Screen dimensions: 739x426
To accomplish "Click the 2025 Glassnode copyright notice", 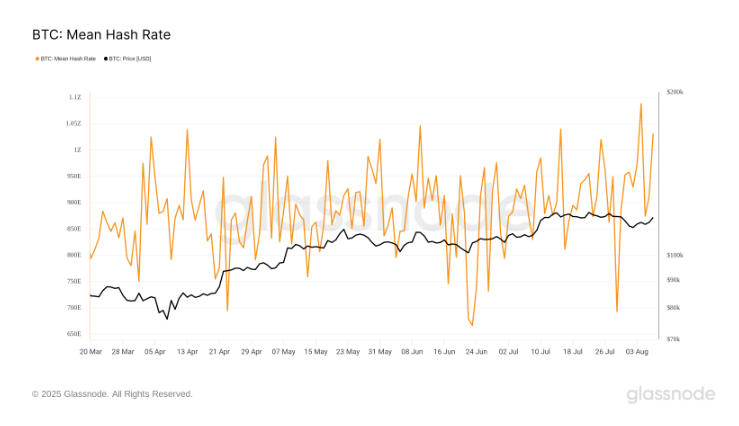I will coord(112,394).
